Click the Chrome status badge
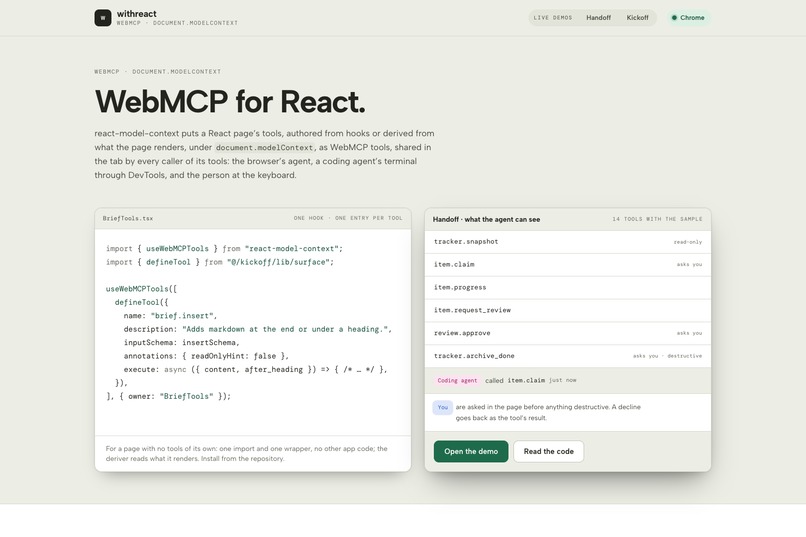The height and width of the screenshot is (537, 806). tap(688, 17)
